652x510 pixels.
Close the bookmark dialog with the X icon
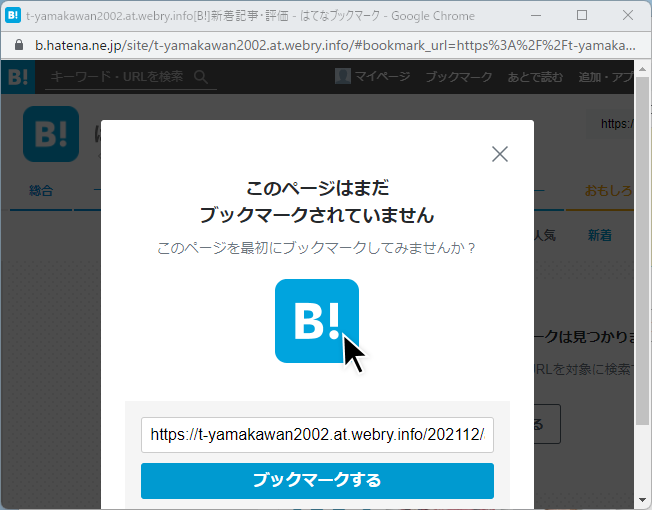coord(499,154)
